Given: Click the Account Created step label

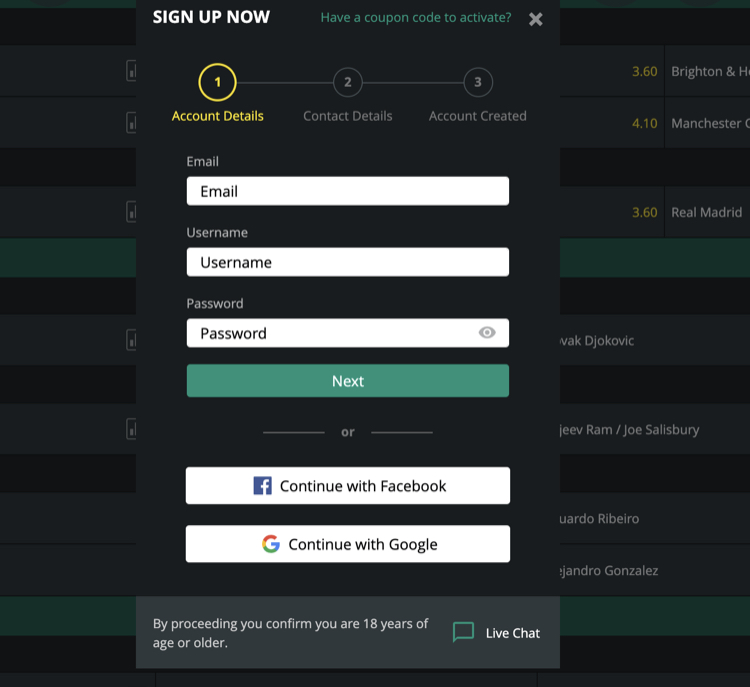Looking at the screenshot, I should point(478,116).
